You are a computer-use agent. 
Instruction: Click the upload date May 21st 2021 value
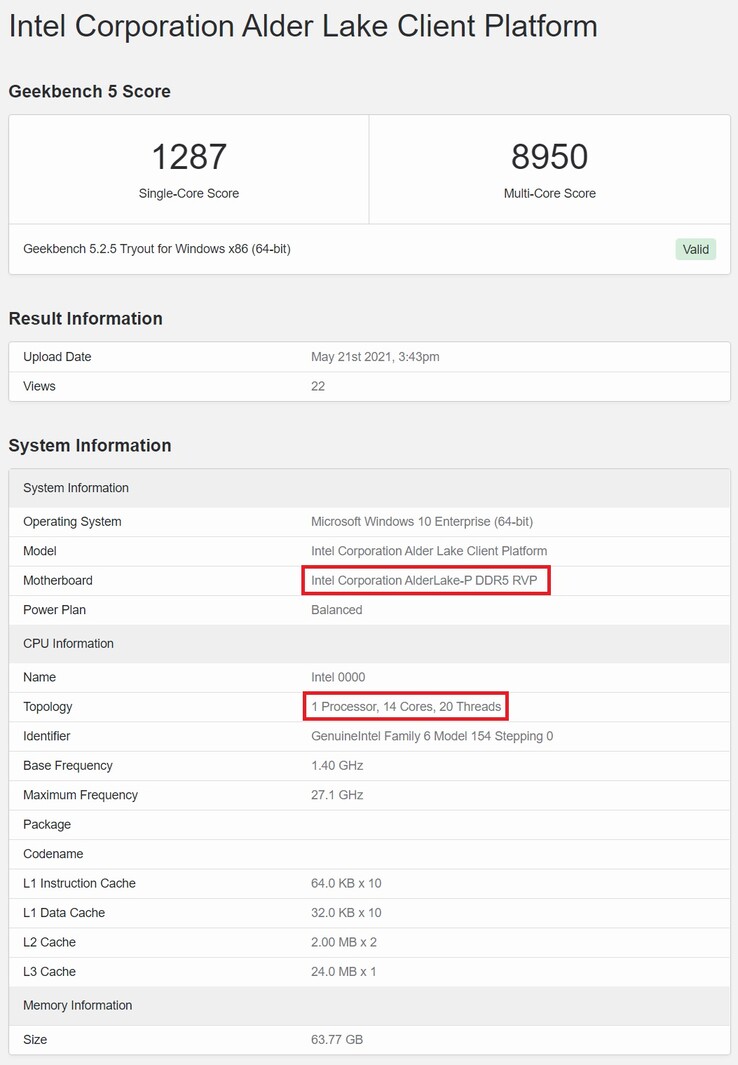coord(375,357)
